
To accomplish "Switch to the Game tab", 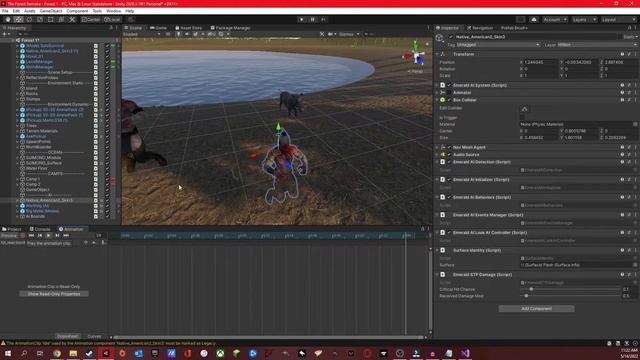I will pos(158,28).
